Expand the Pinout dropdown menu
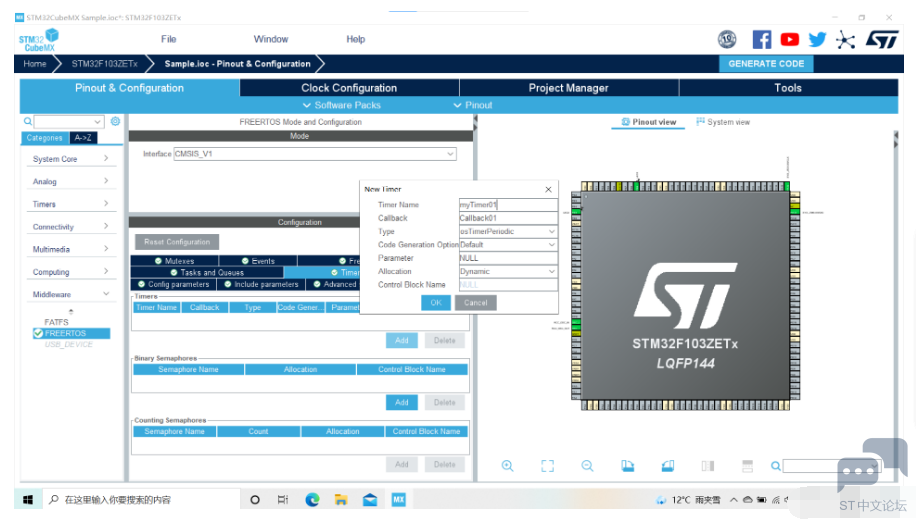 click(473, 105)
